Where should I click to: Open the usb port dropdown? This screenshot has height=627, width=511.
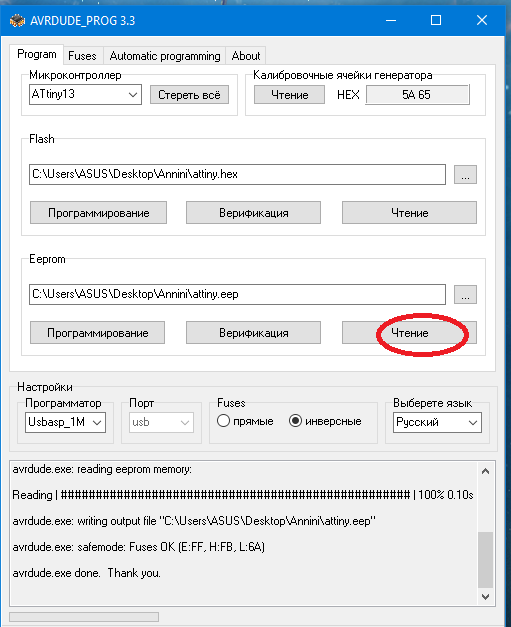tap(161, 422)
